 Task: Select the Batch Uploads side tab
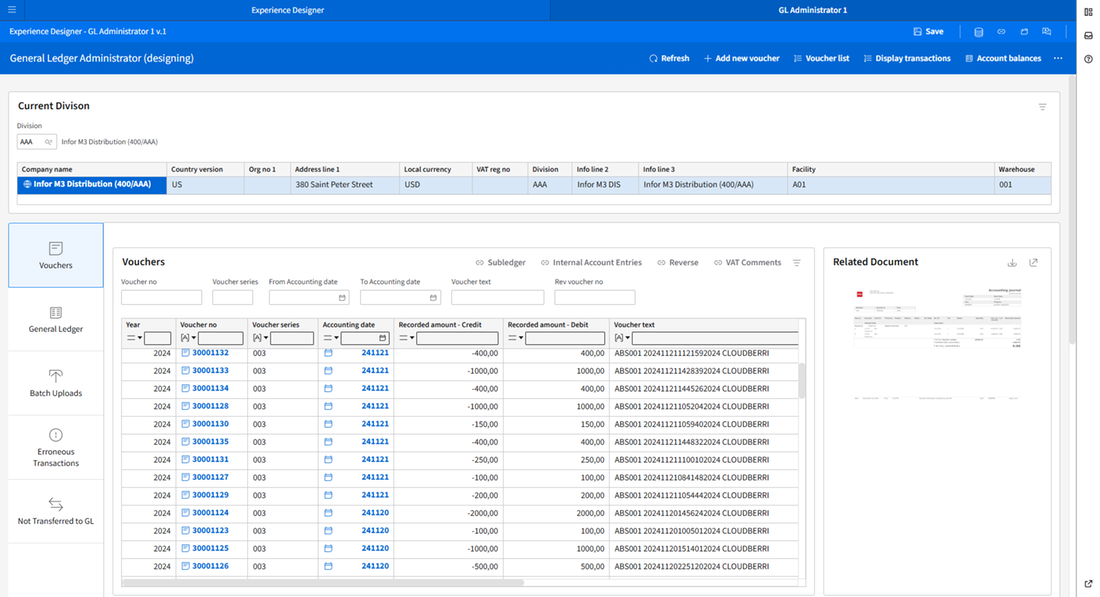56,383
